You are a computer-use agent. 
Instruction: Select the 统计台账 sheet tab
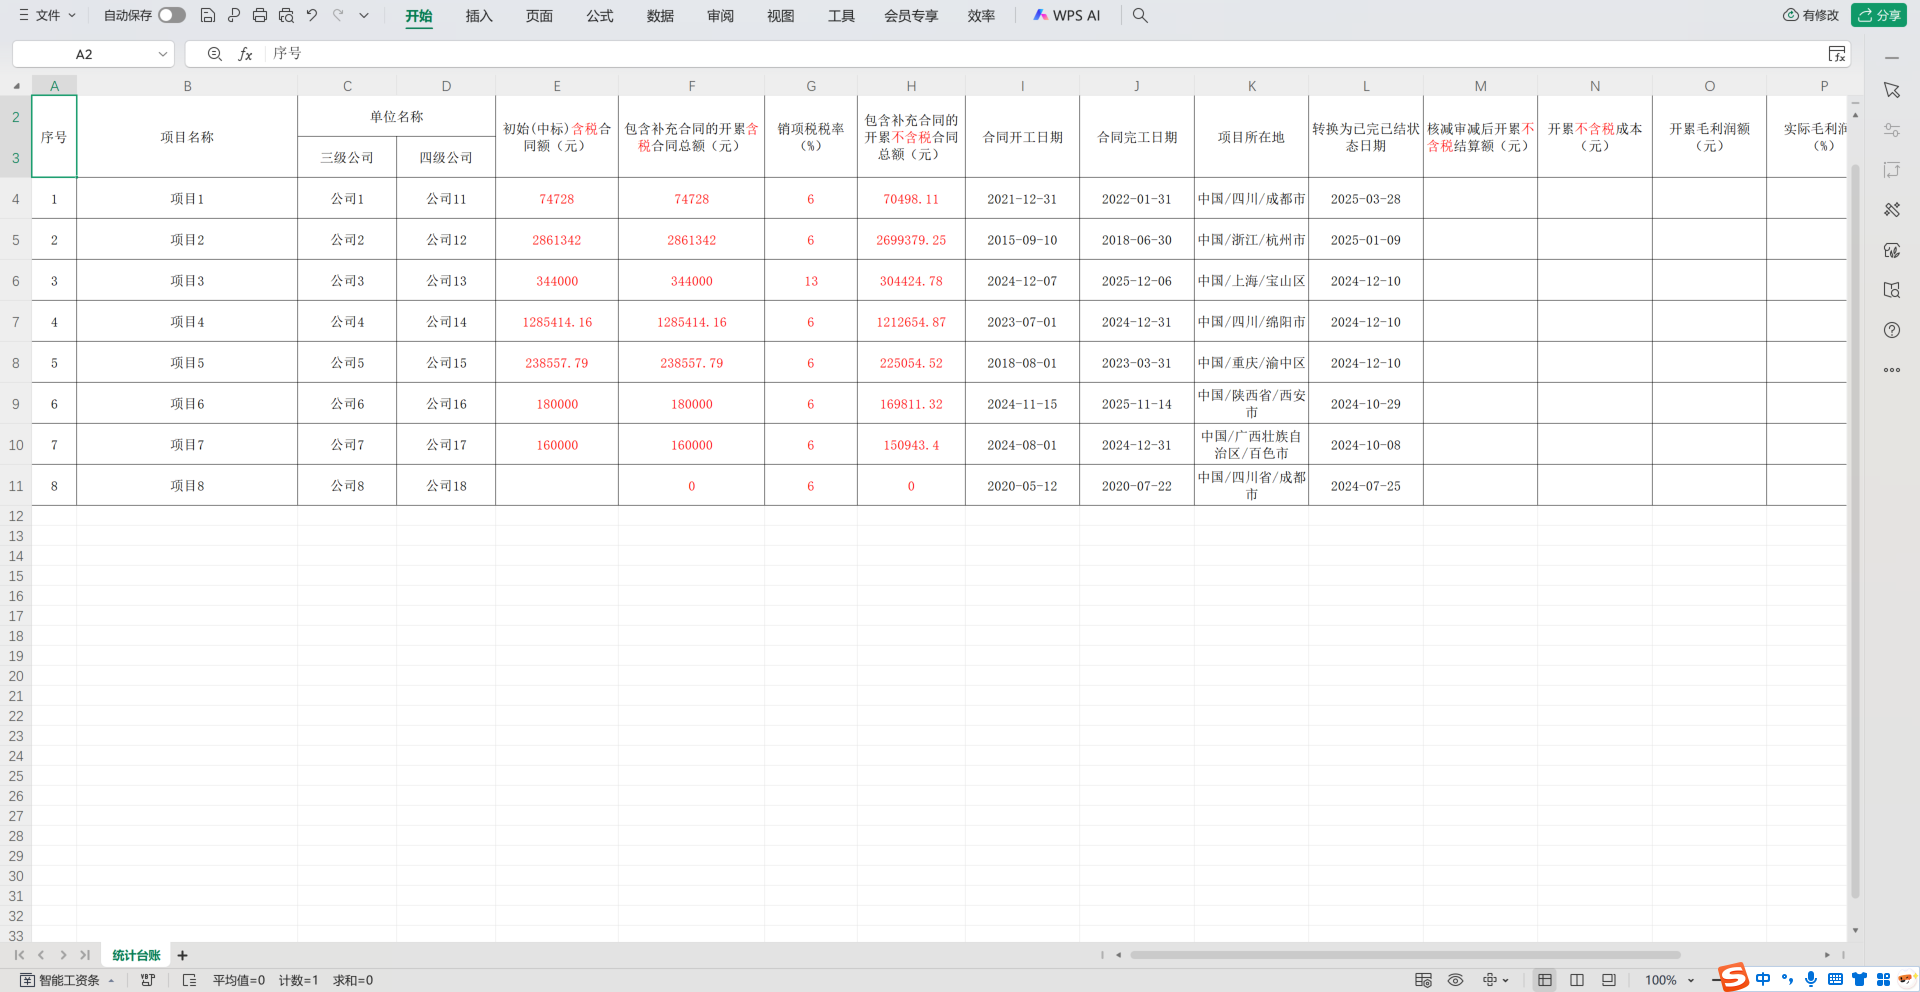point(136,955)
